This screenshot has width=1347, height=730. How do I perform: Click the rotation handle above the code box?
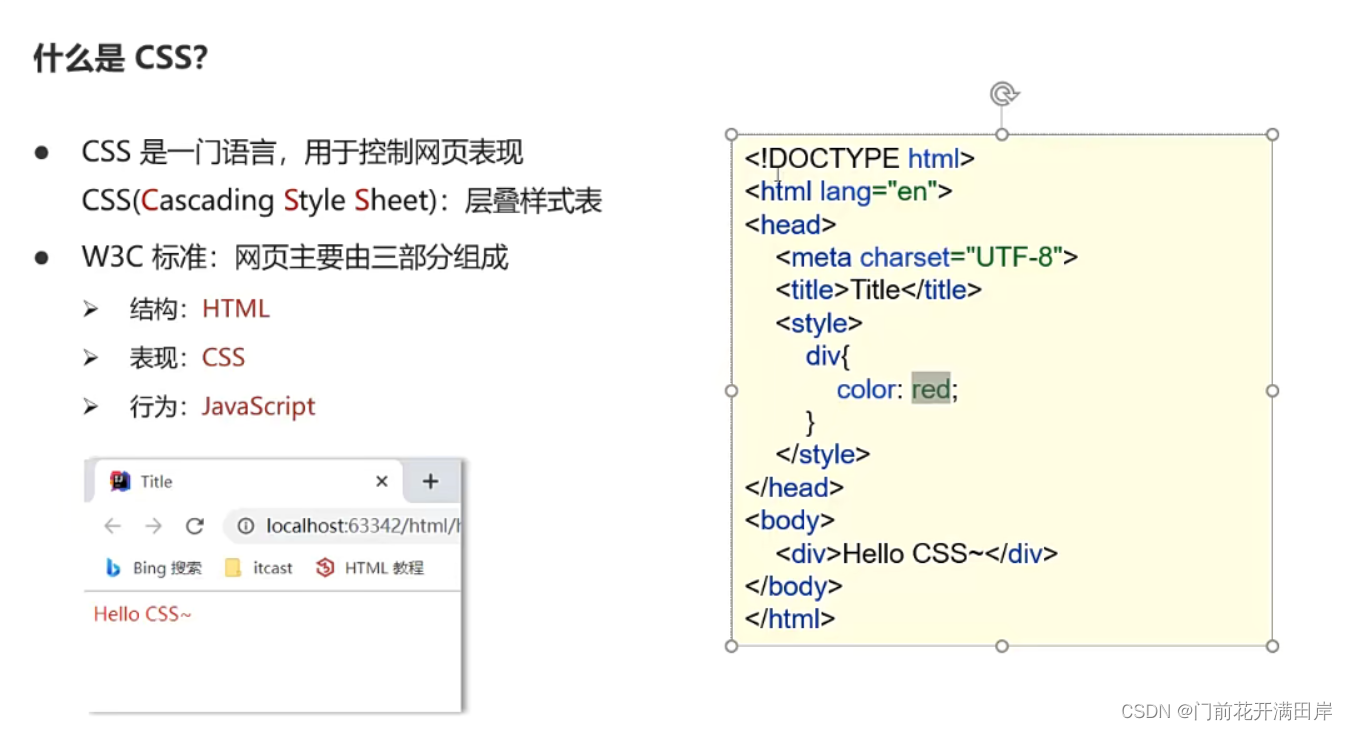point(1003,94)
